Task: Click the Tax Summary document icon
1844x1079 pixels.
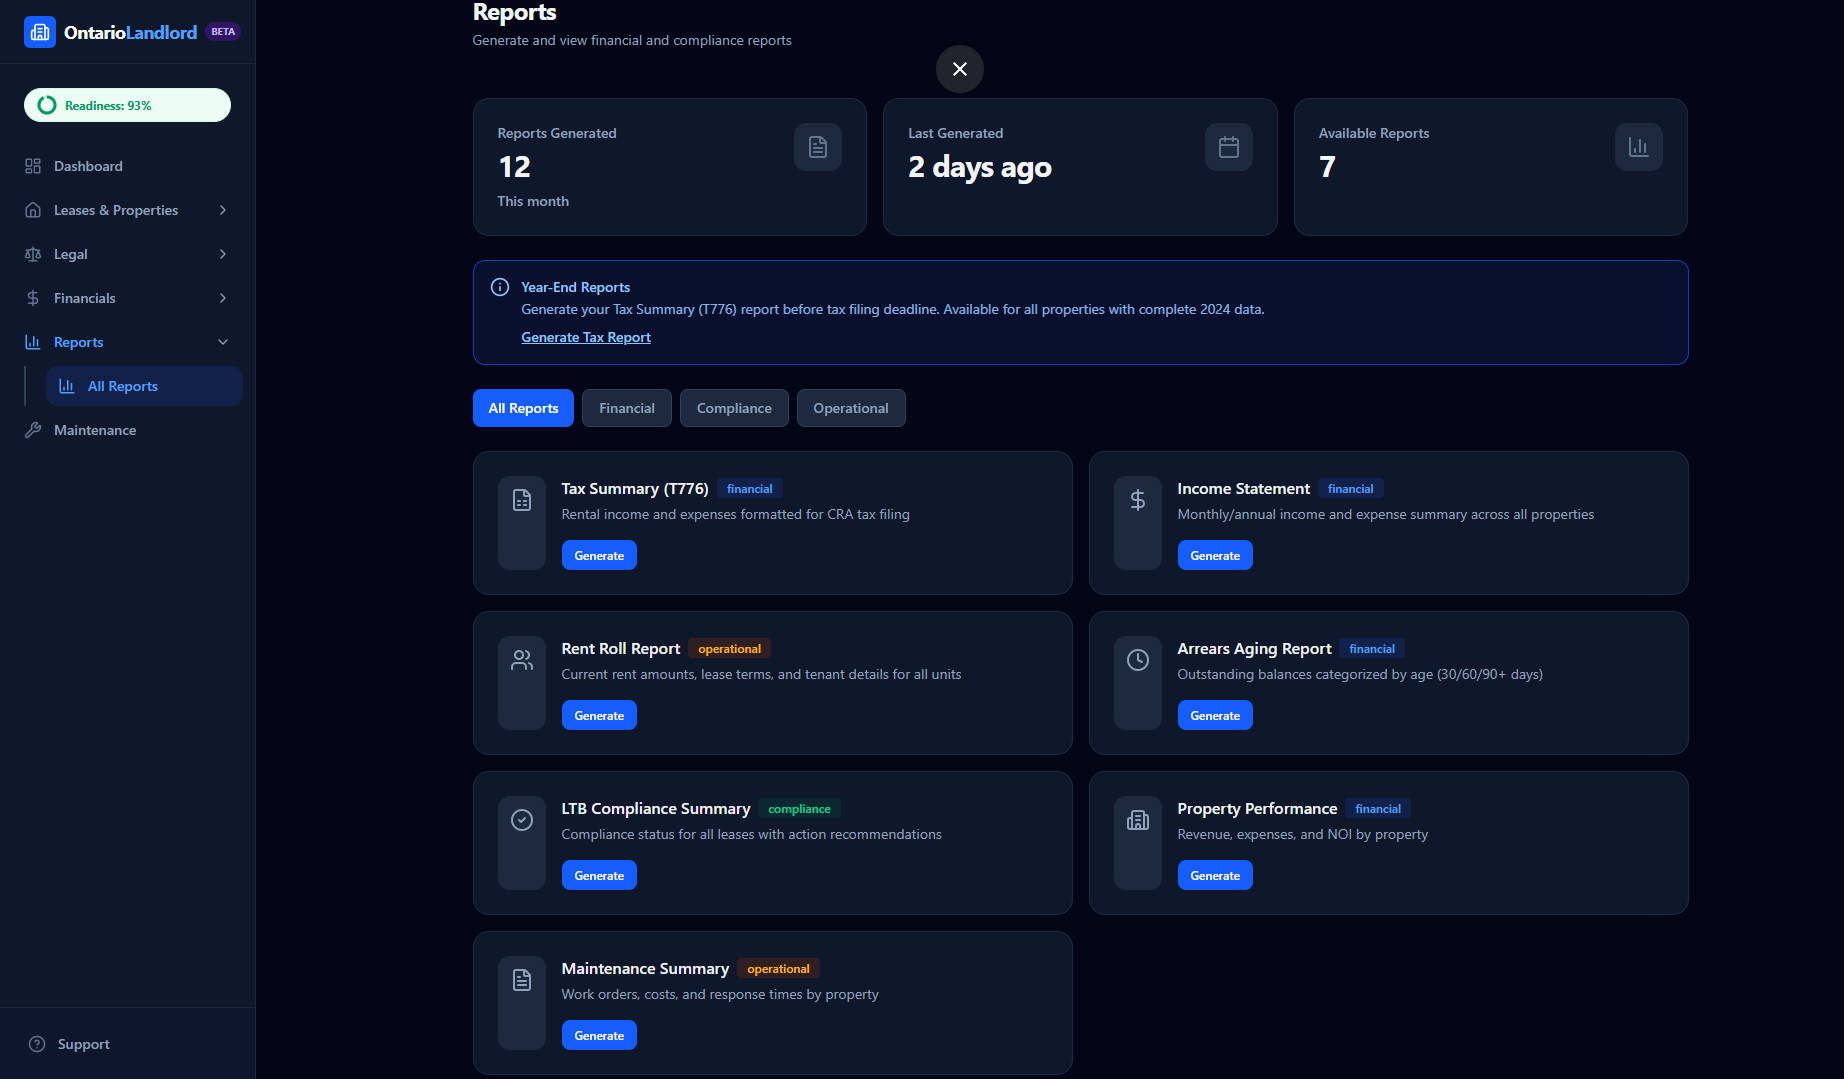Action: pos(522,500)
